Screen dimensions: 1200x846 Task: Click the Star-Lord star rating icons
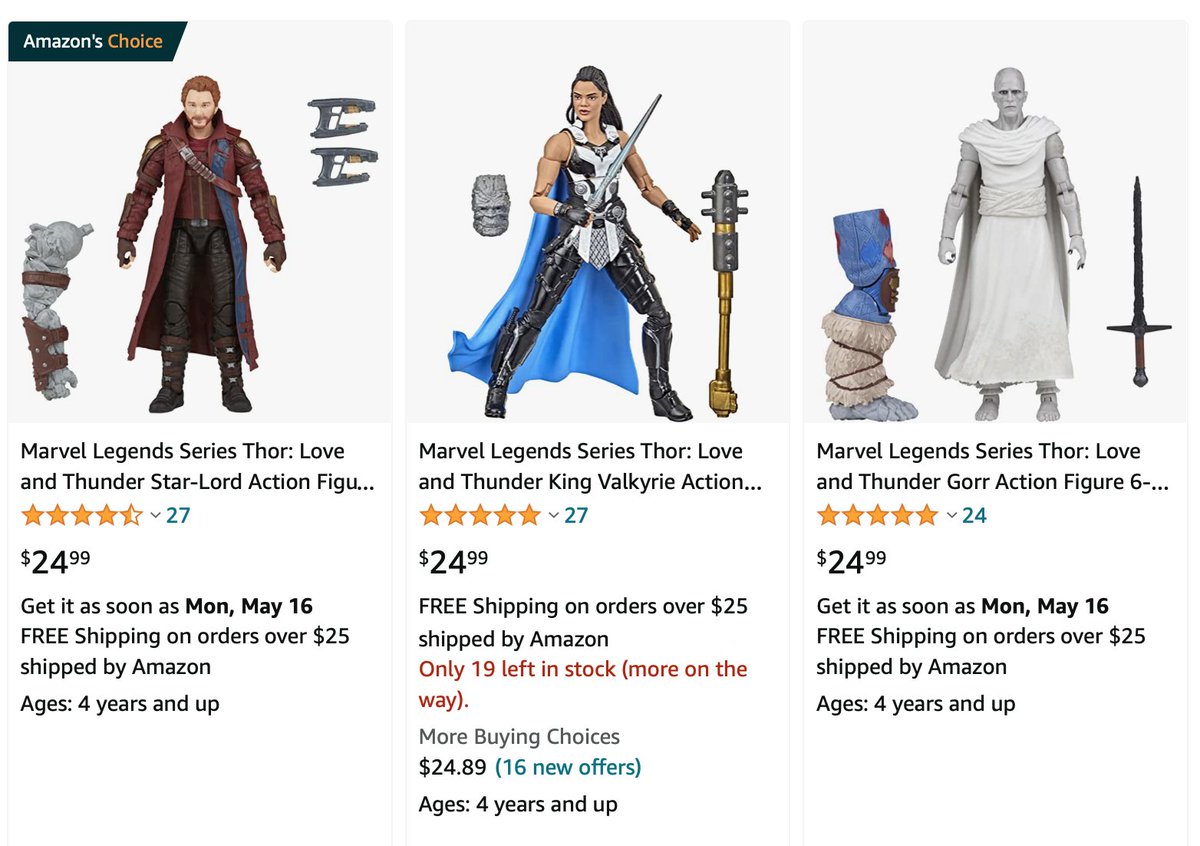point(82,516)
